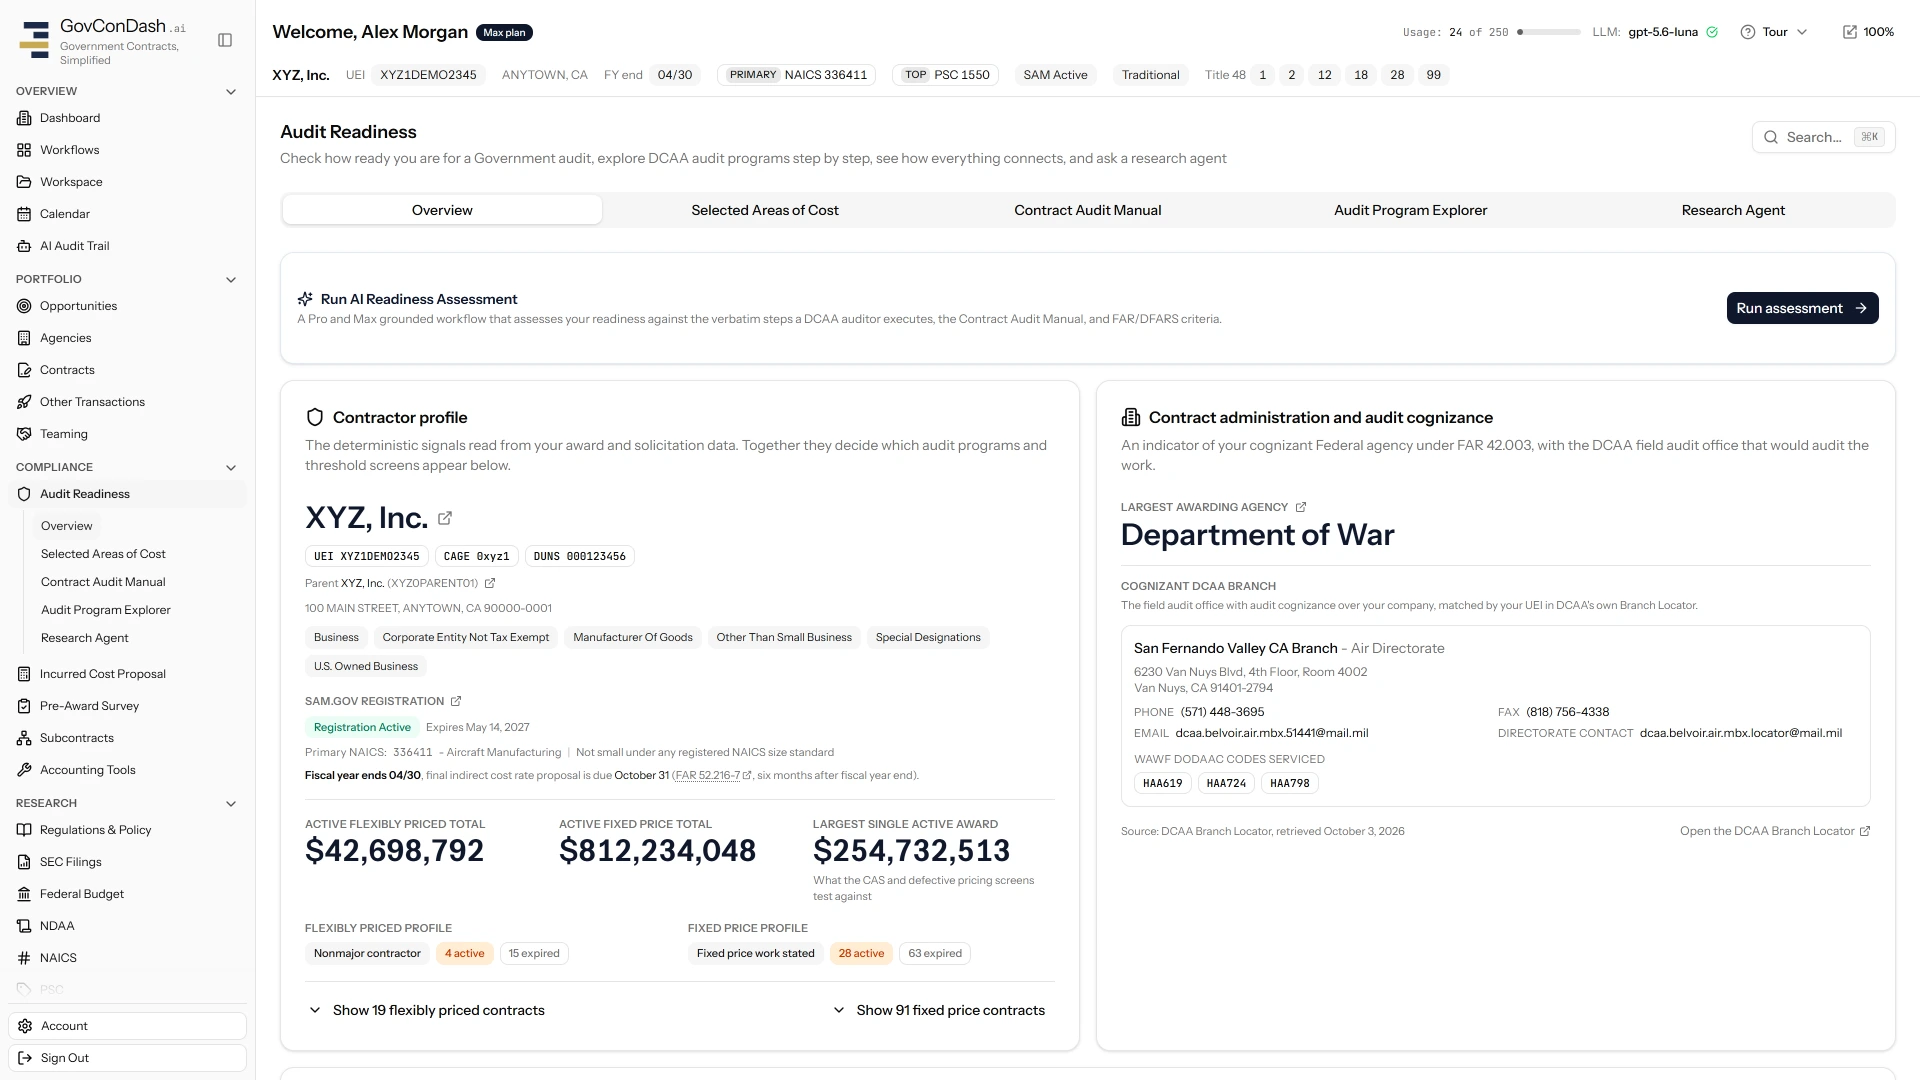Open Opportunities target icon

pos(24,306)
